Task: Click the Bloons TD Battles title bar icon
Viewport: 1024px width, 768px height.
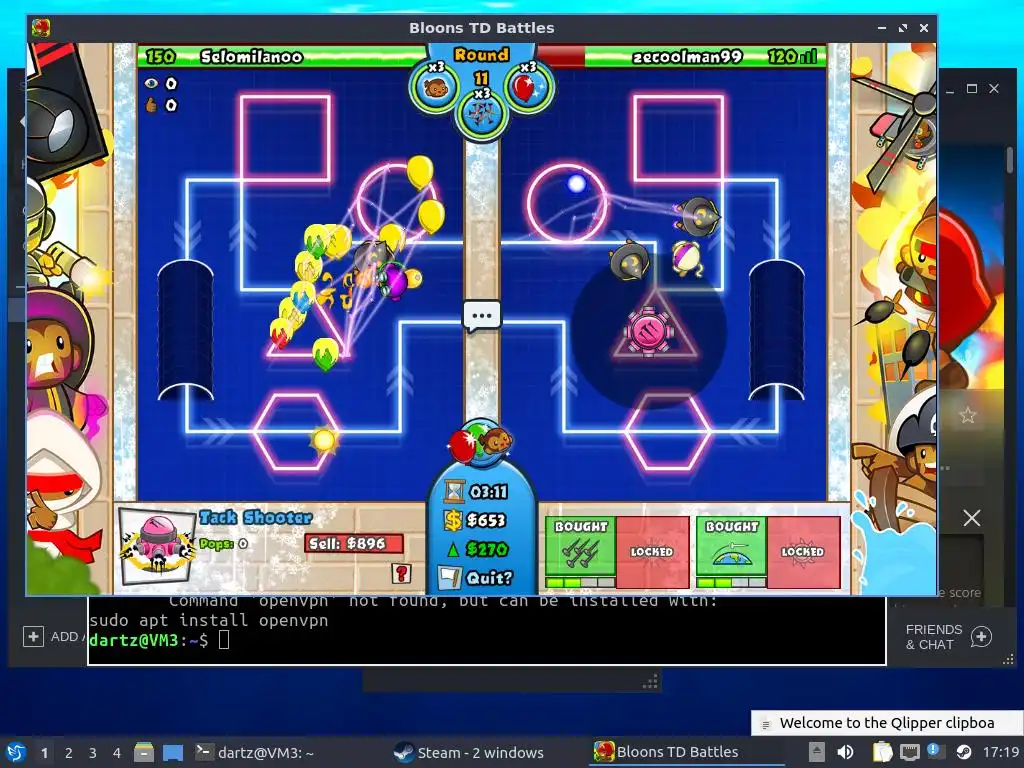Action: pos(41,28)
